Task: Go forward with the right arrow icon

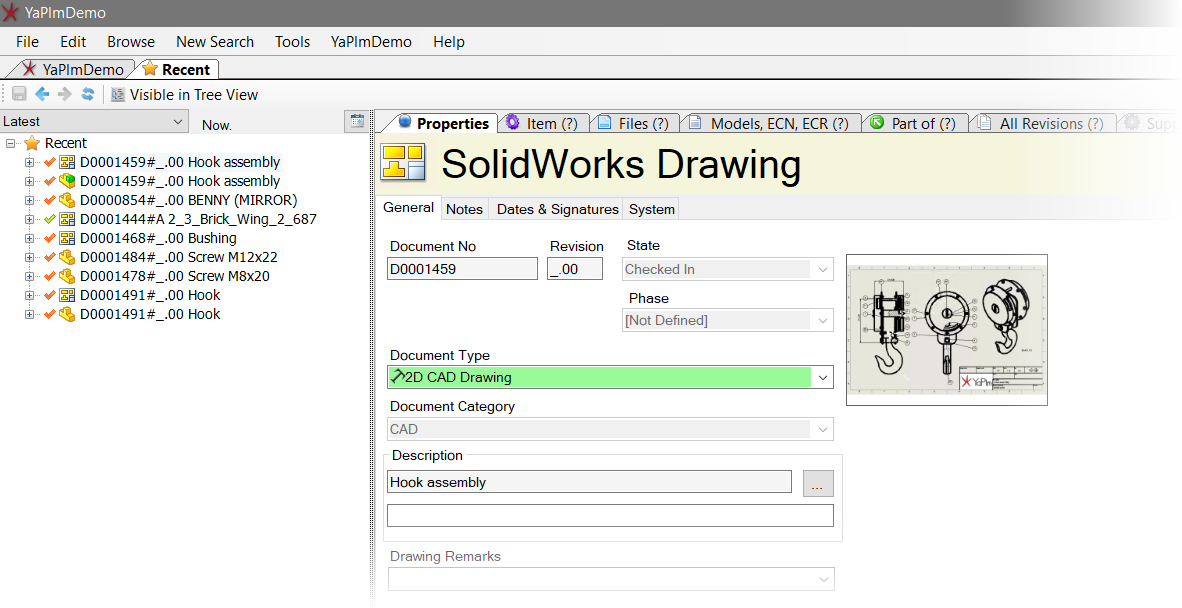Action: [65, 94]
